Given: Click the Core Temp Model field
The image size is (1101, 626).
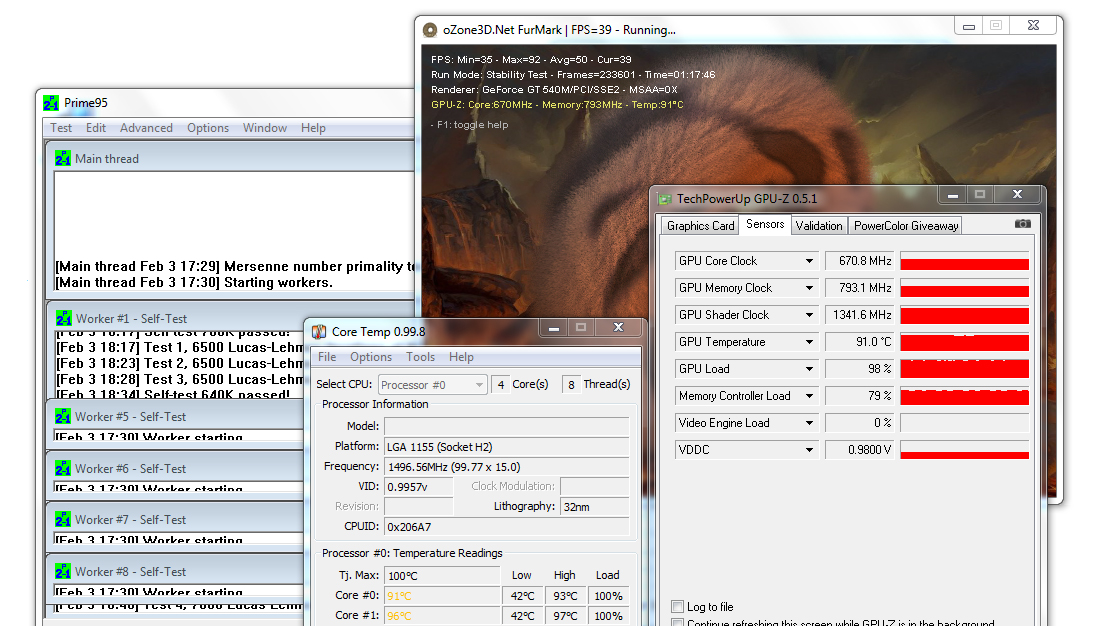Looking at the screenshot, I should [x=506, y=426].
